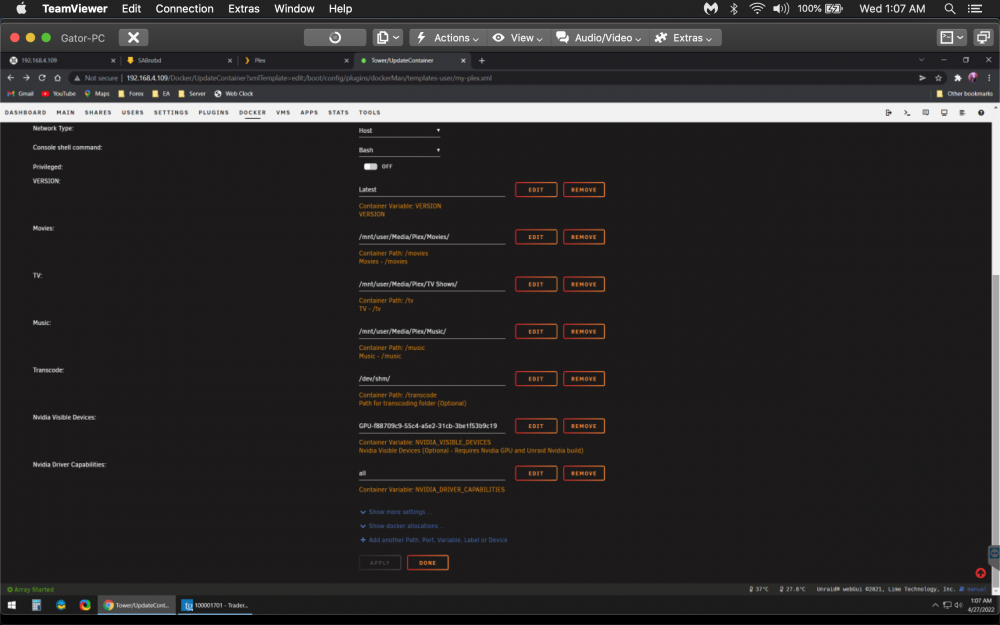Click the DONE button

(x=427, y=562)
